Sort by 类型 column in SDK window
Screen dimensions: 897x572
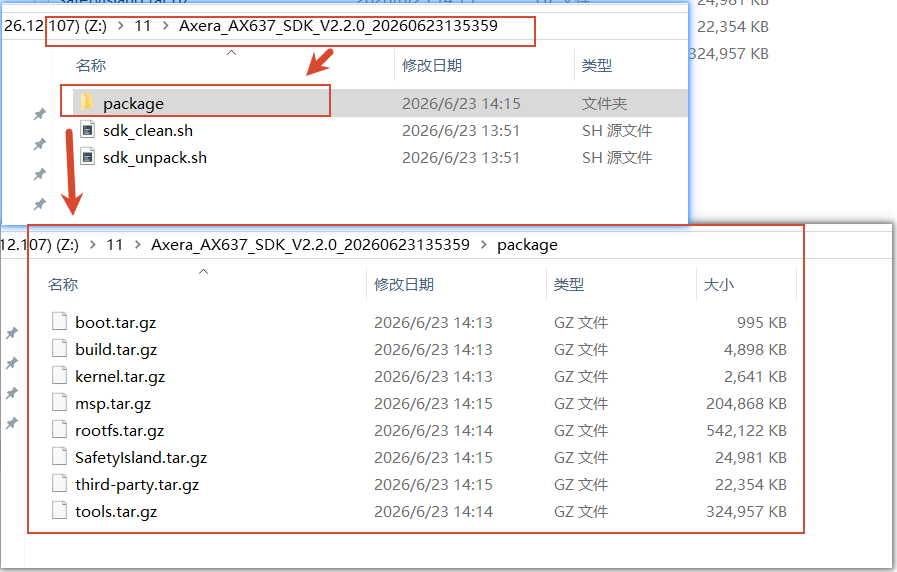pyautogui.click(x=597, y=65)
